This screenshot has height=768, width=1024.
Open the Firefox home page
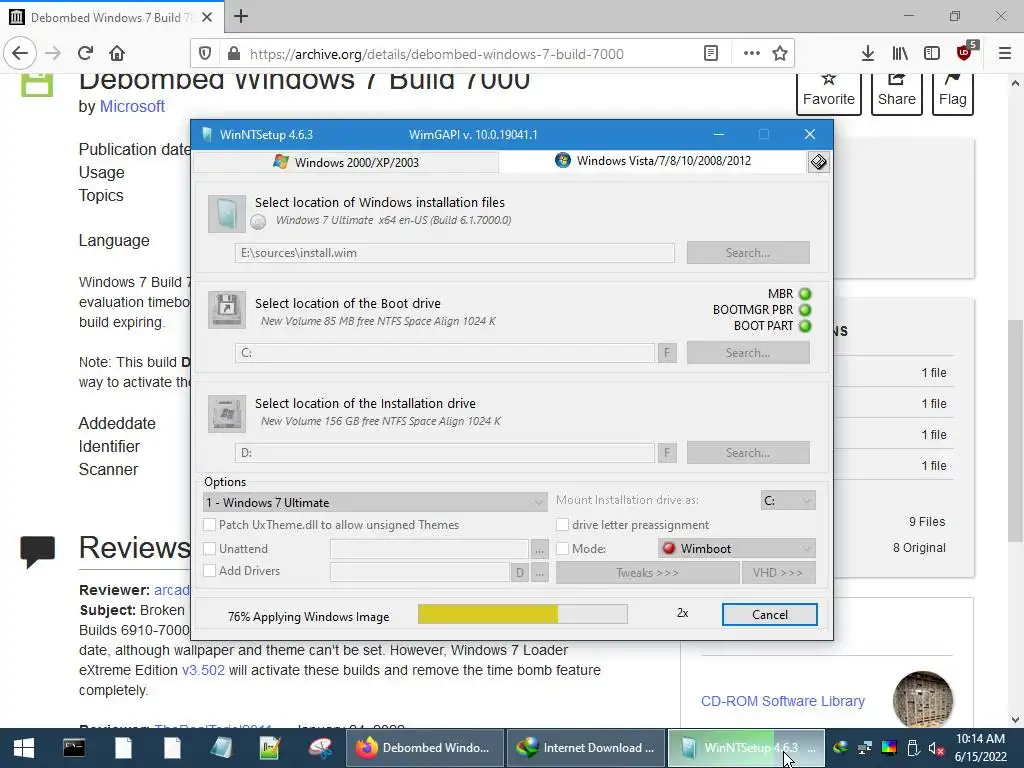tap(117, 53)
